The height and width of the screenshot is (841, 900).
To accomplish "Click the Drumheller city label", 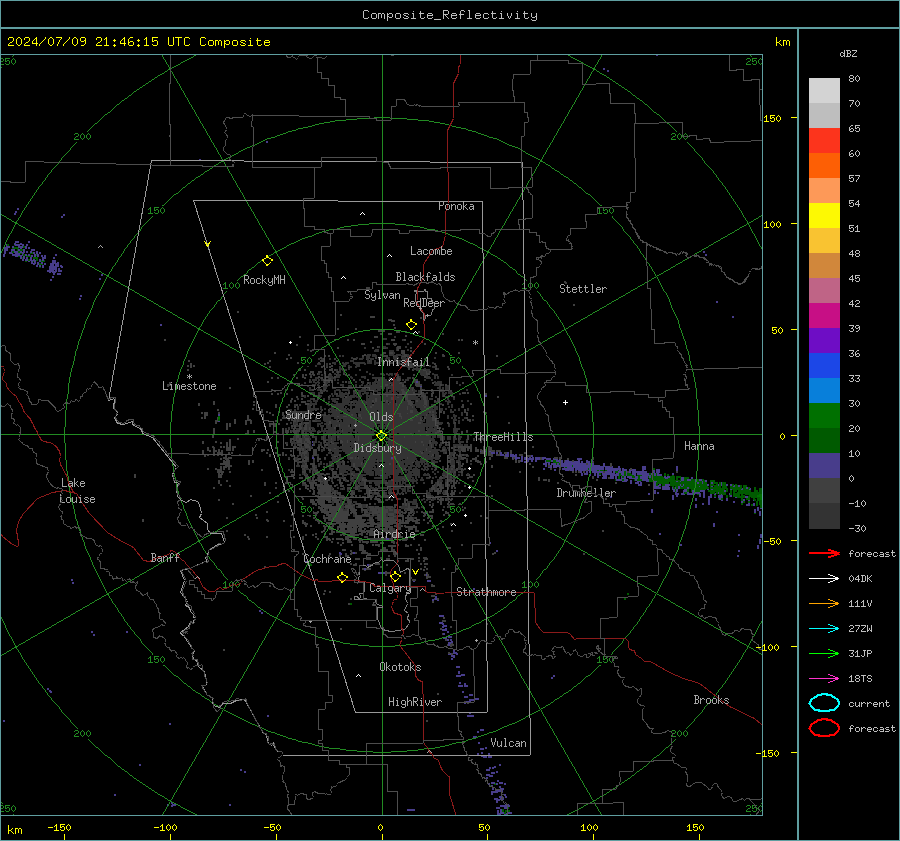I will point(586,493).
